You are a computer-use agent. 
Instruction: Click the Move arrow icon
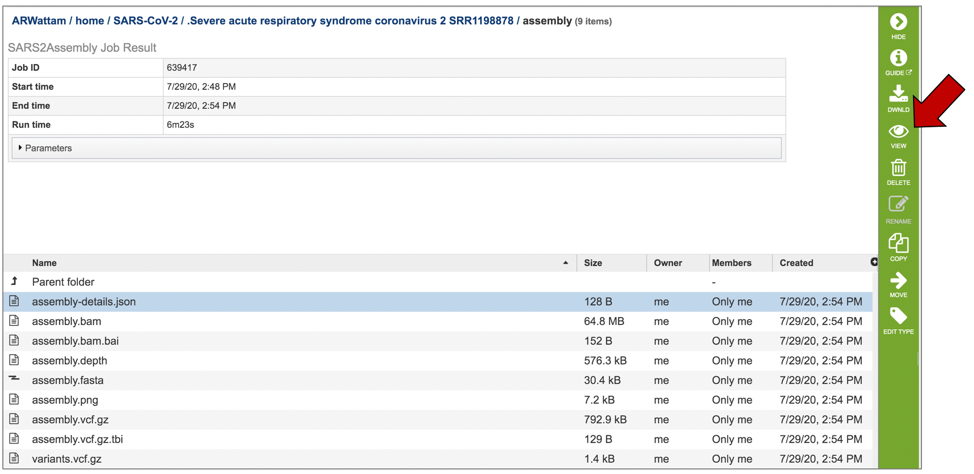click(898, 282)
